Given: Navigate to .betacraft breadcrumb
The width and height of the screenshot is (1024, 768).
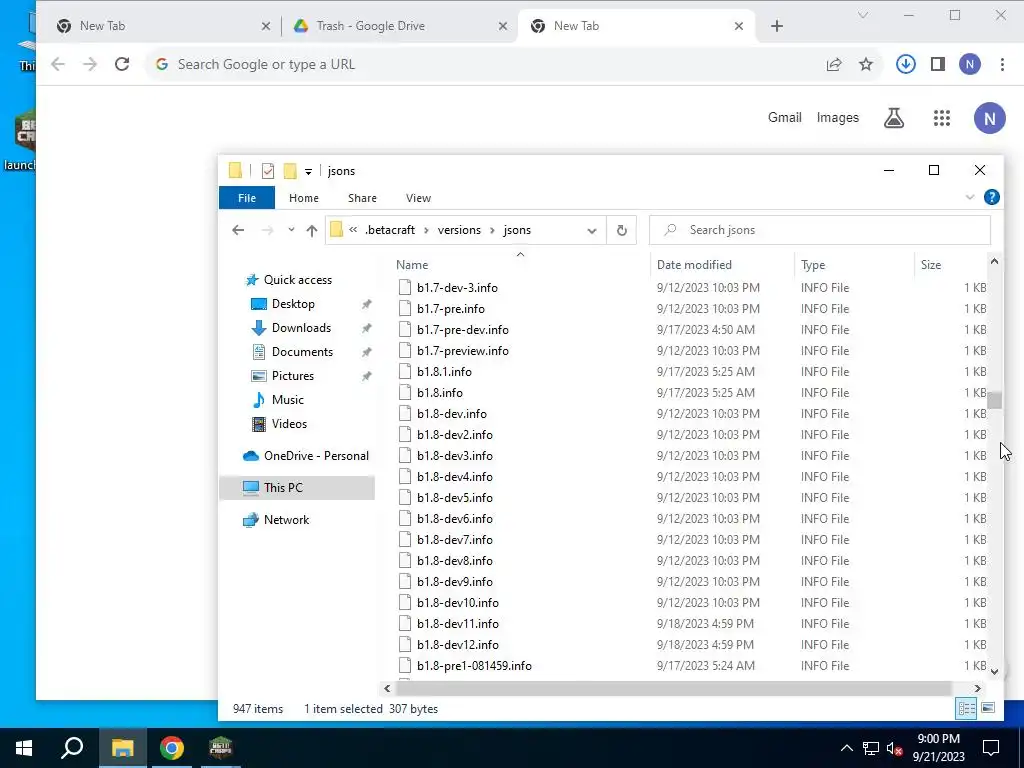Looking at the screenshot, I should click(390, 230).
